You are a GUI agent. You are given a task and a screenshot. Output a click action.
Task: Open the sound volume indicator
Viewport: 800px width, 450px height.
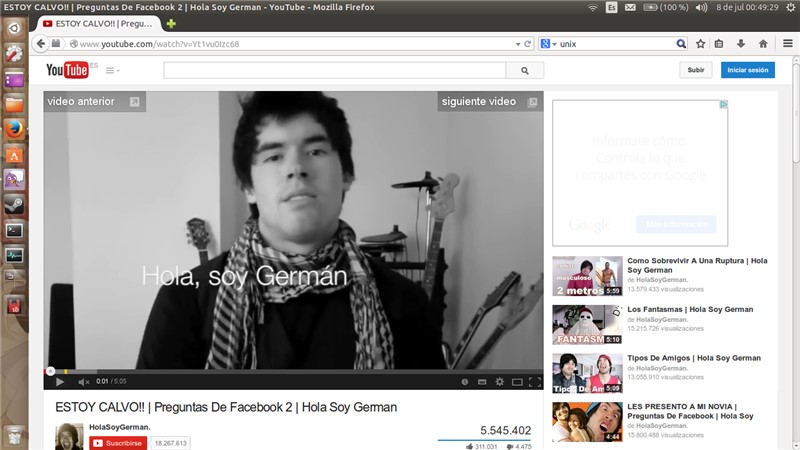coord(702,7)
